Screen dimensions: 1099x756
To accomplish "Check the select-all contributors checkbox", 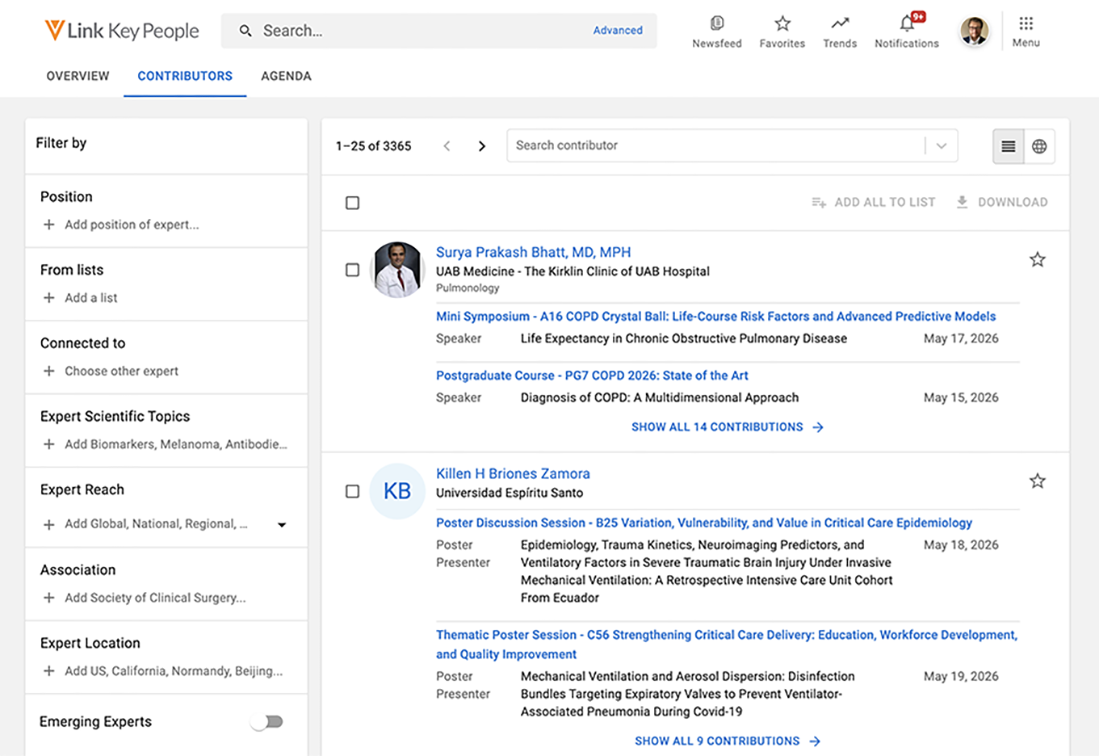I will point(352,203).
